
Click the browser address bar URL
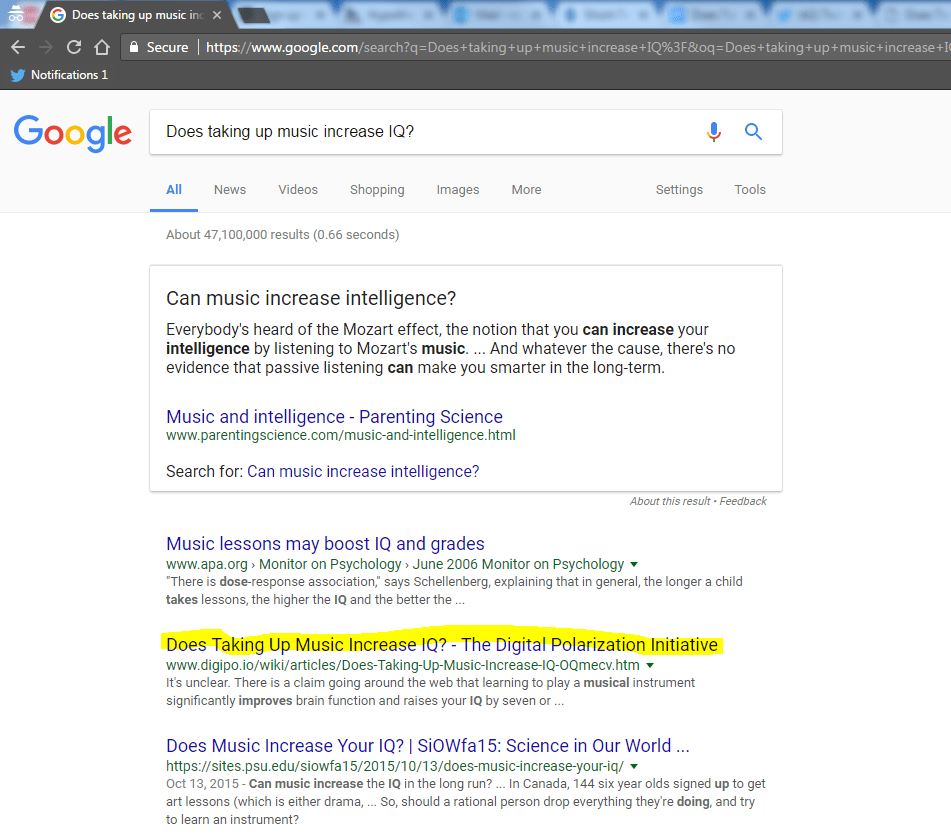tap(570, 47)
